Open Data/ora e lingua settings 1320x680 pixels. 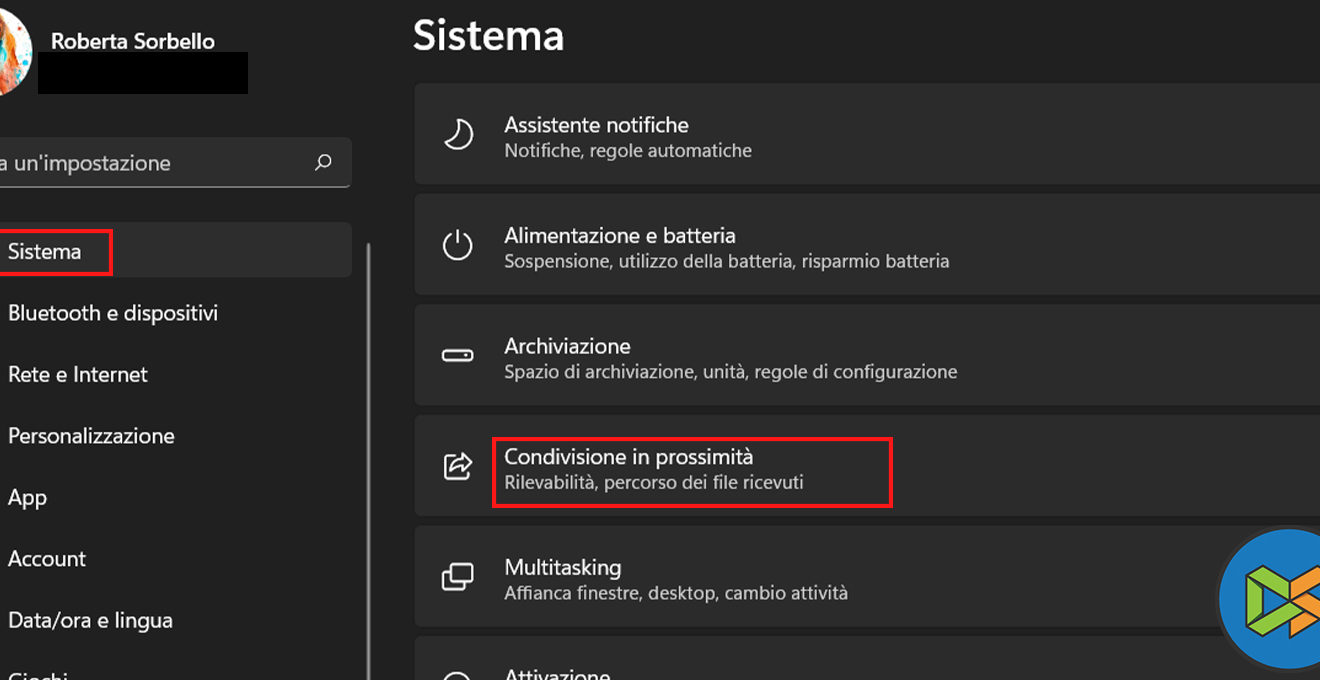(90, 620)
